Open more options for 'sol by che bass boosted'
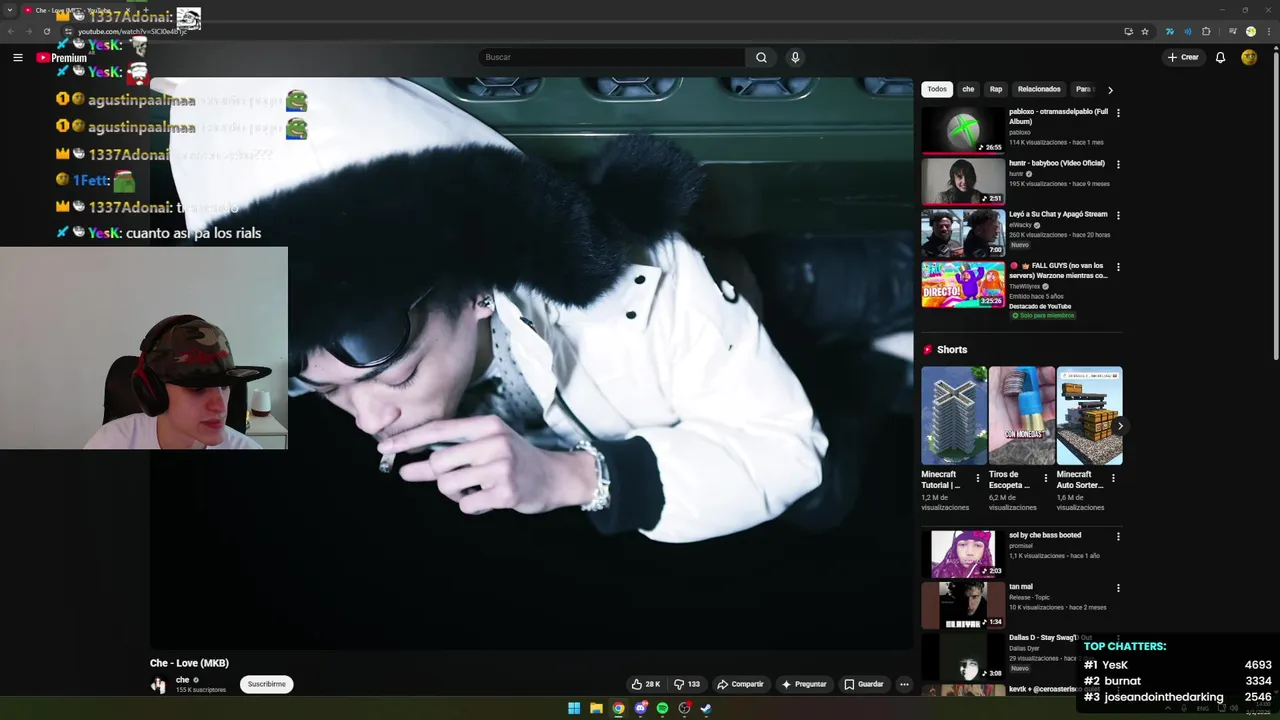Viewport: 1280px width, 720px height. click(1118, 537)
